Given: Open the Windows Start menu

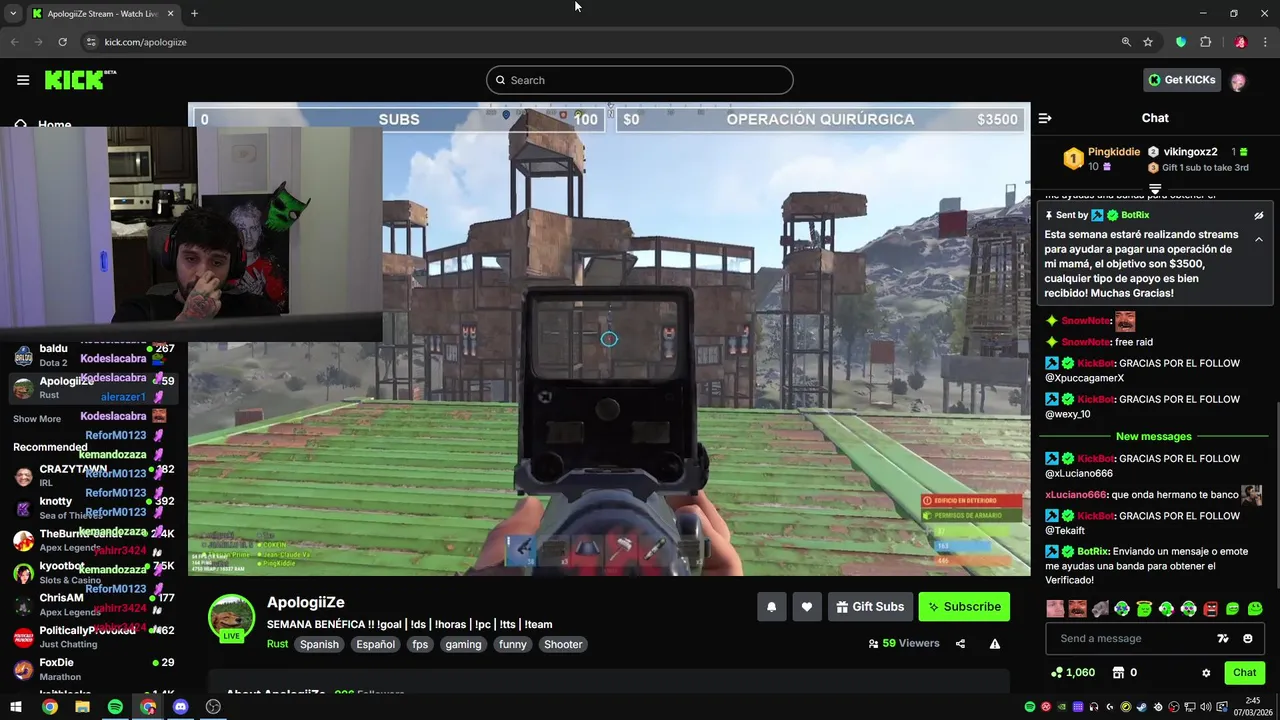Looking at the screenshot, I should pyautogui.click(x=17, y=707).
